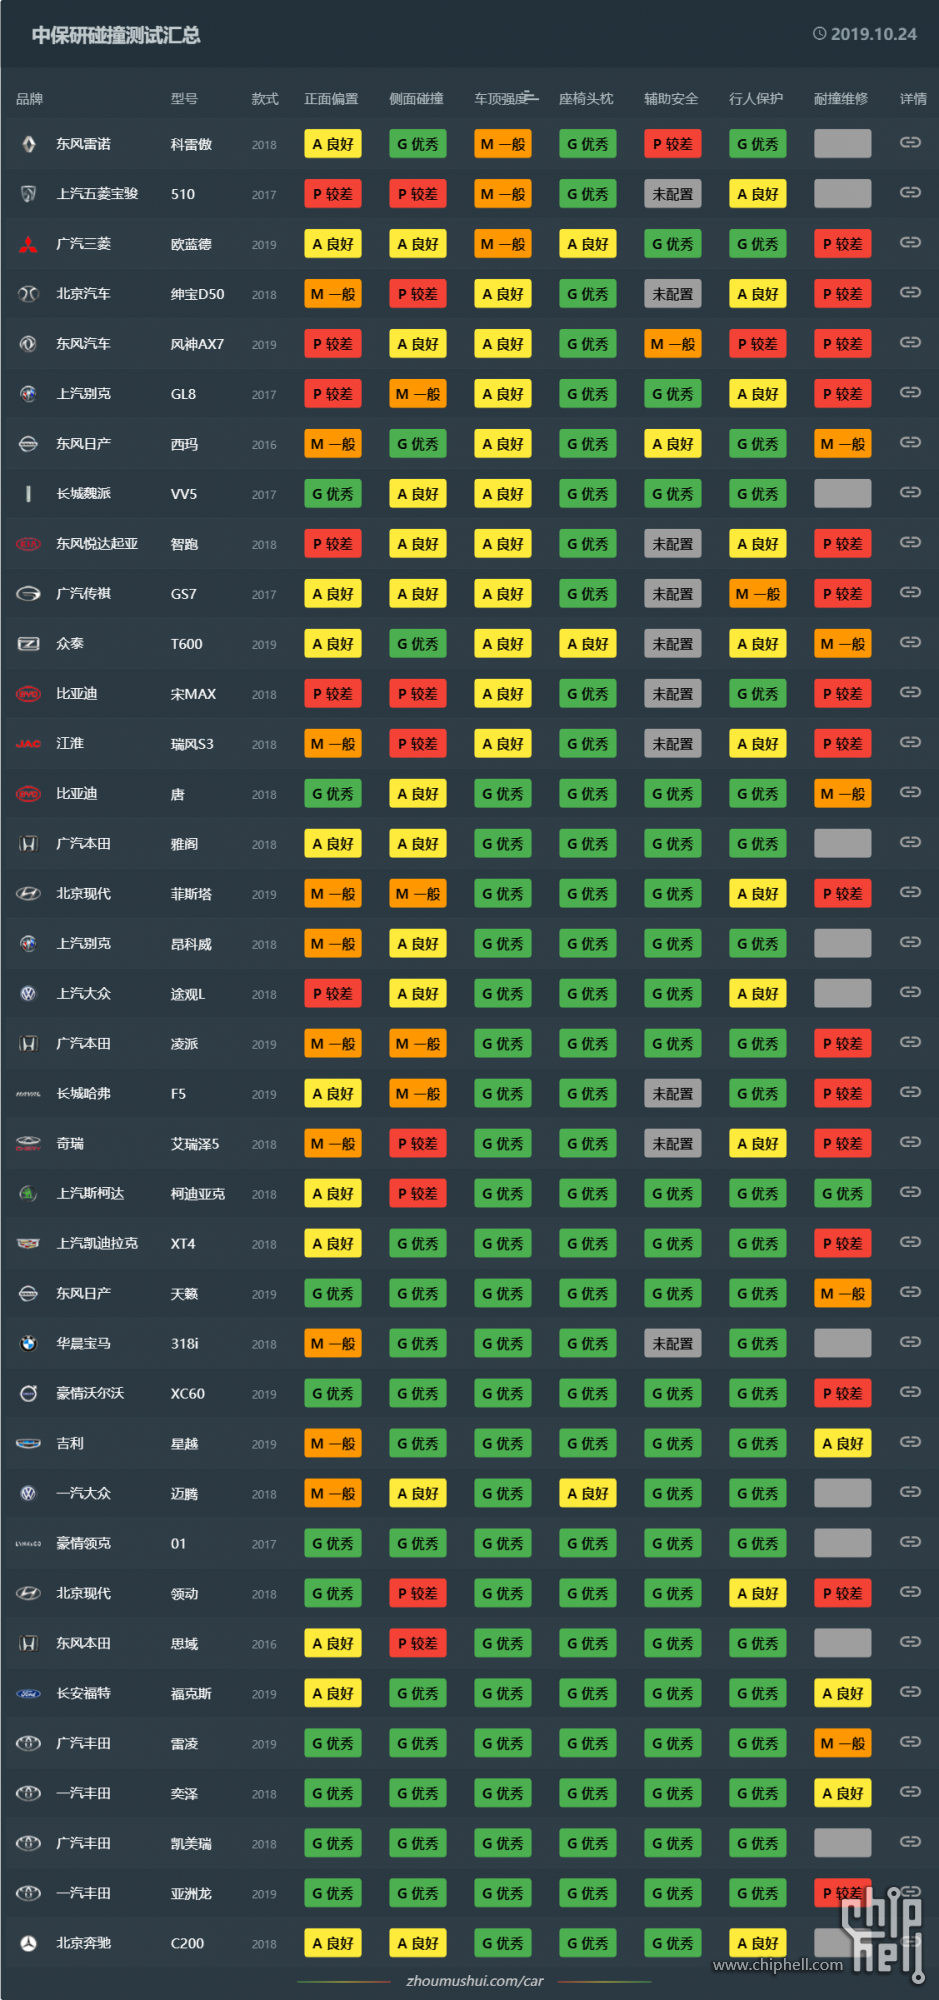The width and height of the screenshot is (939, 2000).
Task: Click the details link icon for 欧蓝德
Action: 910,243
